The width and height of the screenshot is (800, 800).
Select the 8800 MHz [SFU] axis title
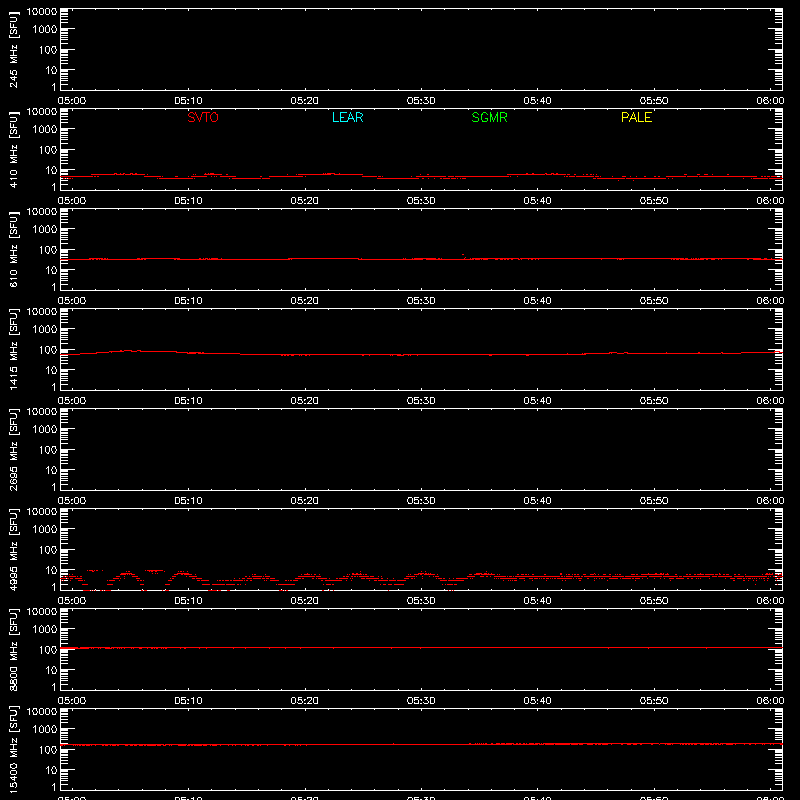14,649
